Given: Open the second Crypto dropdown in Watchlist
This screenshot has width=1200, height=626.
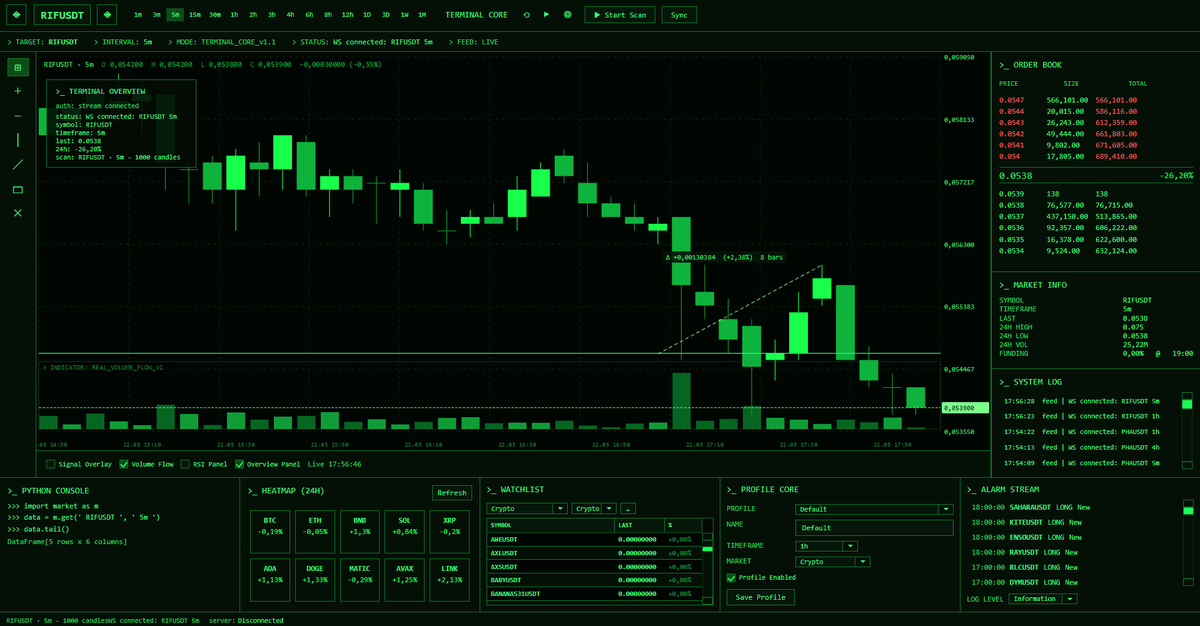Looking at the screenshot, I should [x=594, y=508].
